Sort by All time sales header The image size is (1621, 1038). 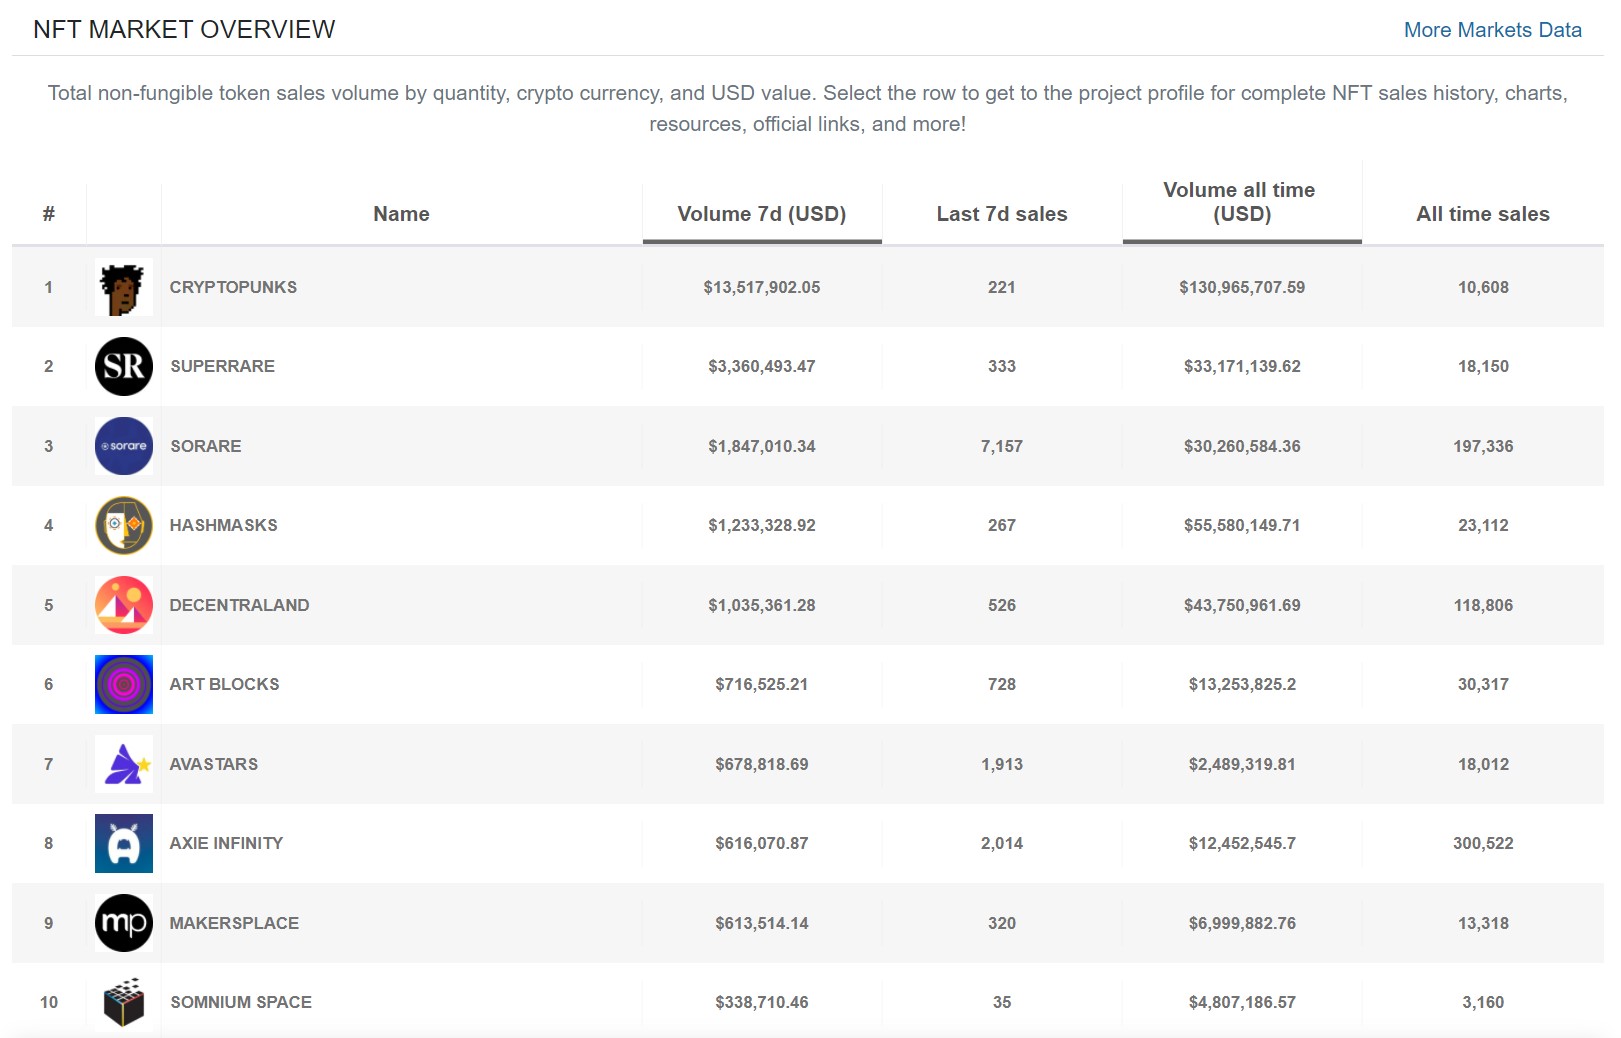[1482, 214]
